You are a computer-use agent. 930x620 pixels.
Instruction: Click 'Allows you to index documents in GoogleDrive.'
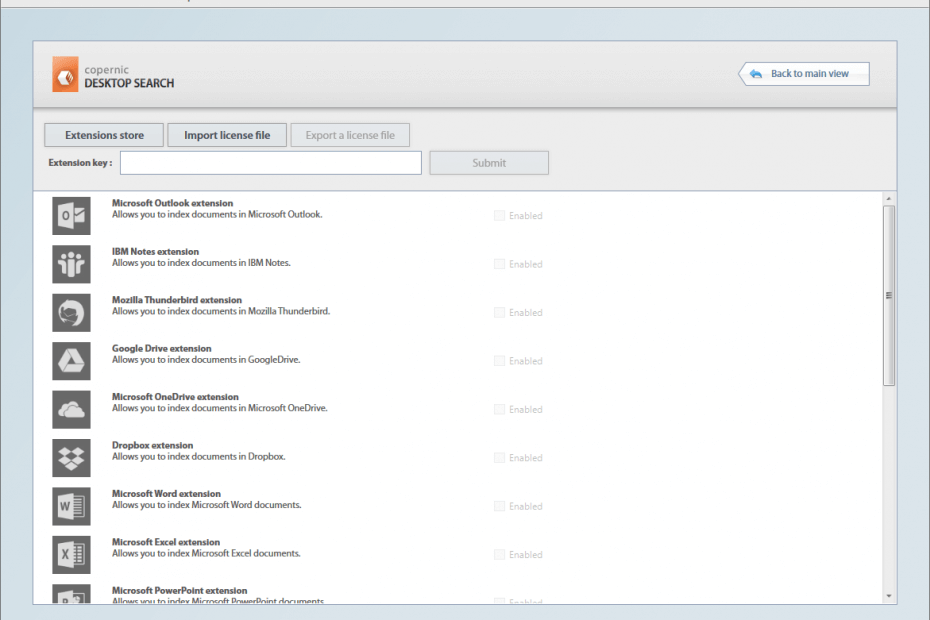(206, 360)
